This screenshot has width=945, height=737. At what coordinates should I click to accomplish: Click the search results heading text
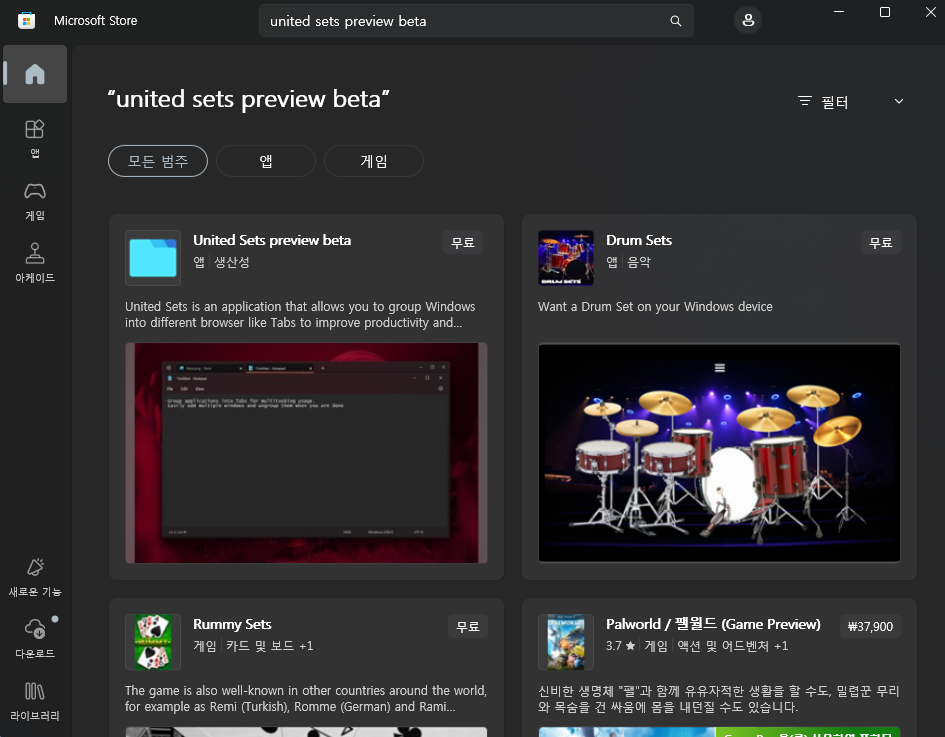(248, 99)
